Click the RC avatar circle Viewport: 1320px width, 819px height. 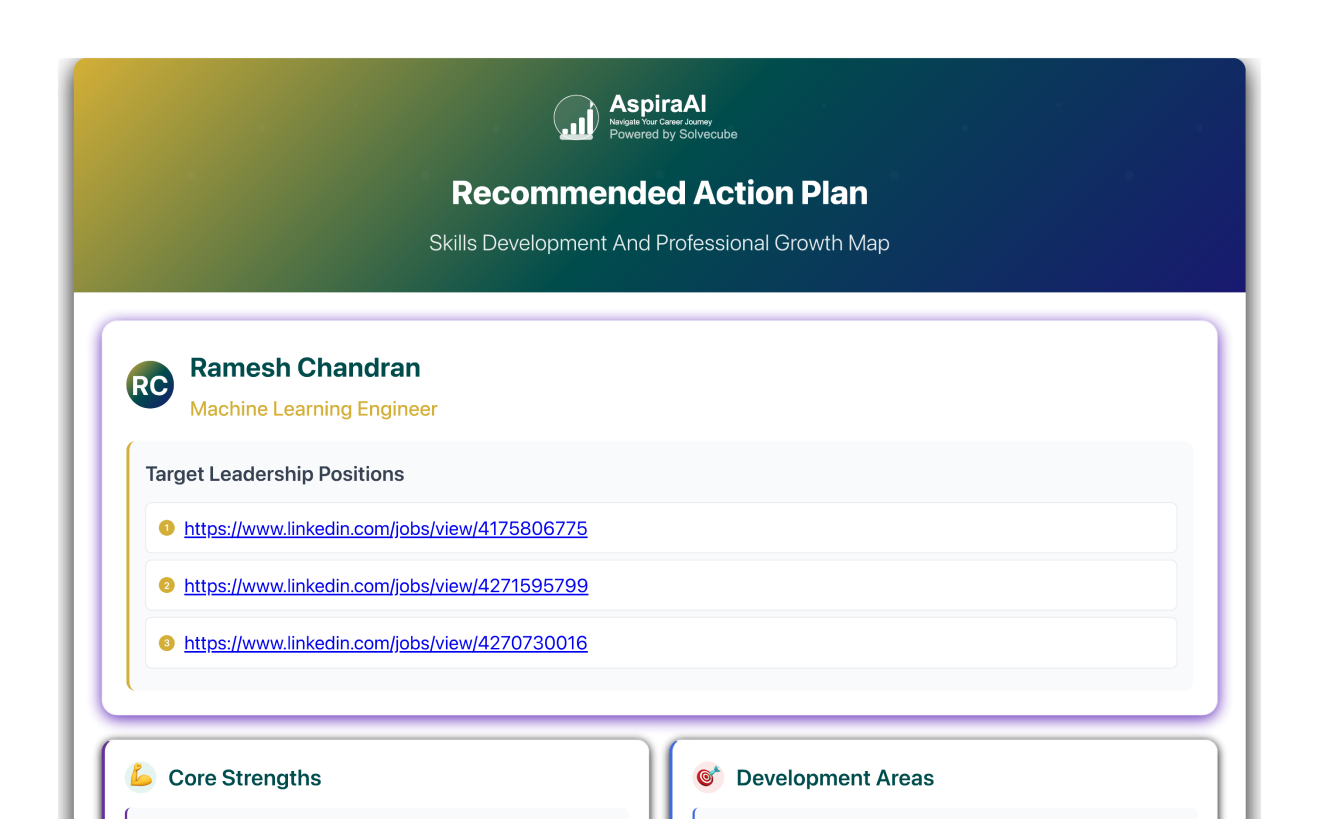pos(150,385)
